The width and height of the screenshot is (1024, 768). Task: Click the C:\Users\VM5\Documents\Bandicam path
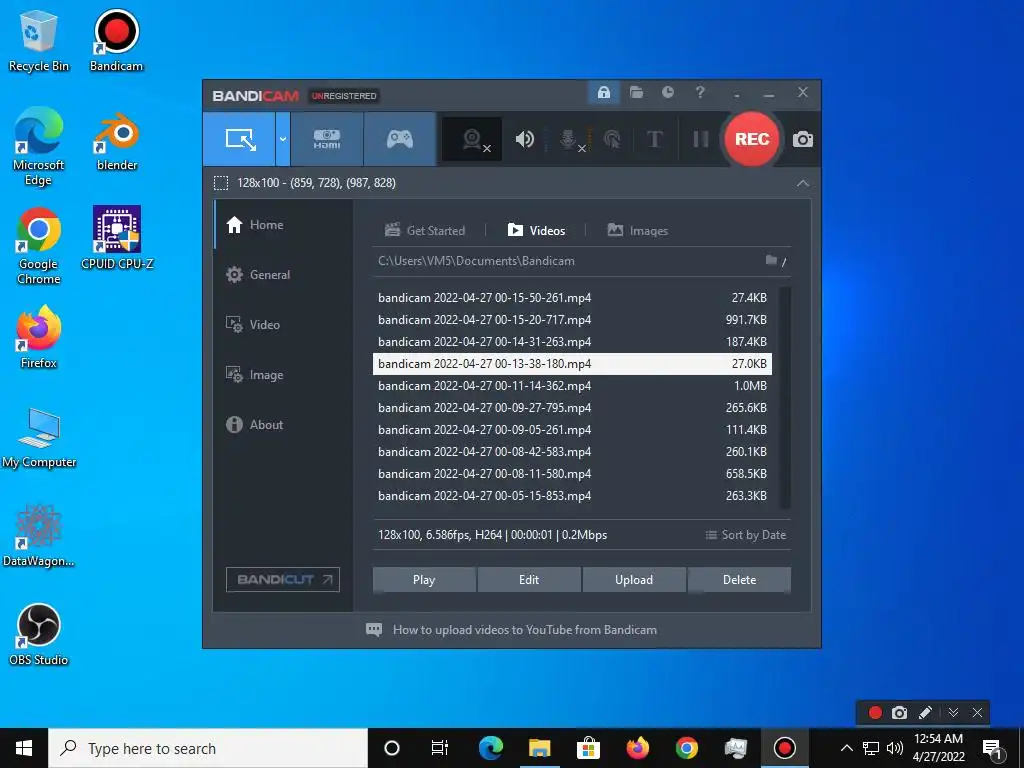point(476,261)
